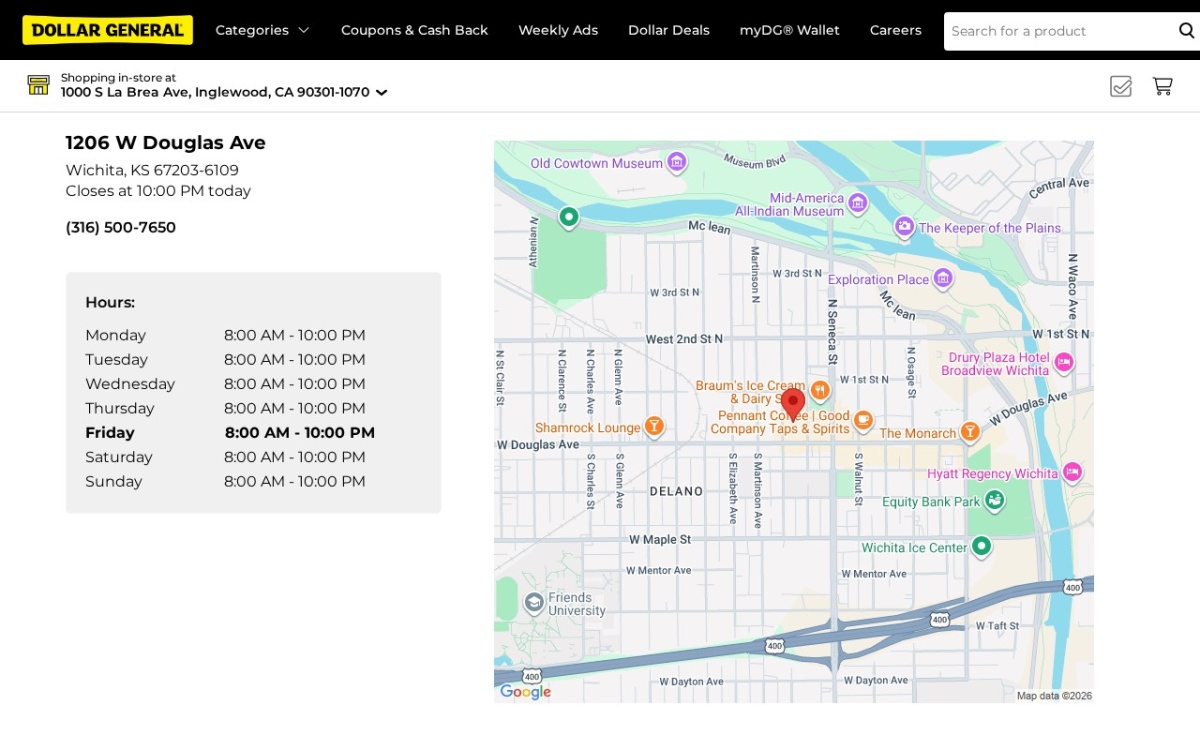Image resolution: width=1200 pixels, height=750 pixels.
Task: Click the Dollar General logo
Action: 108,30
